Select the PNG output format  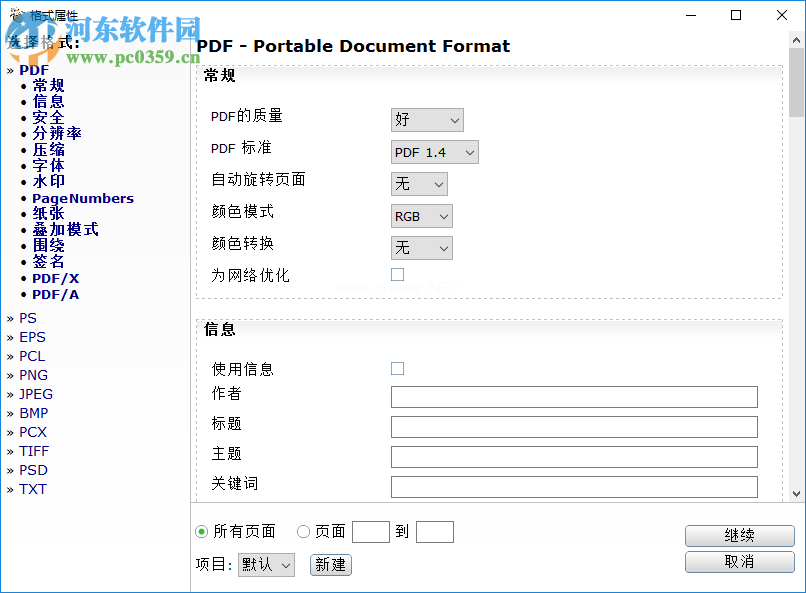(x=33, y=375)
